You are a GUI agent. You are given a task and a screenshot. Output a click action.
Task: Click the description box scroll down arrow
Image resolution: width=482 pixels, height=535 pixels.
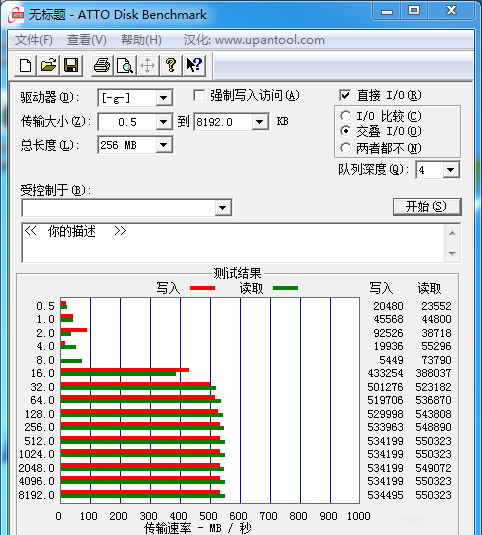click(452, 254)
